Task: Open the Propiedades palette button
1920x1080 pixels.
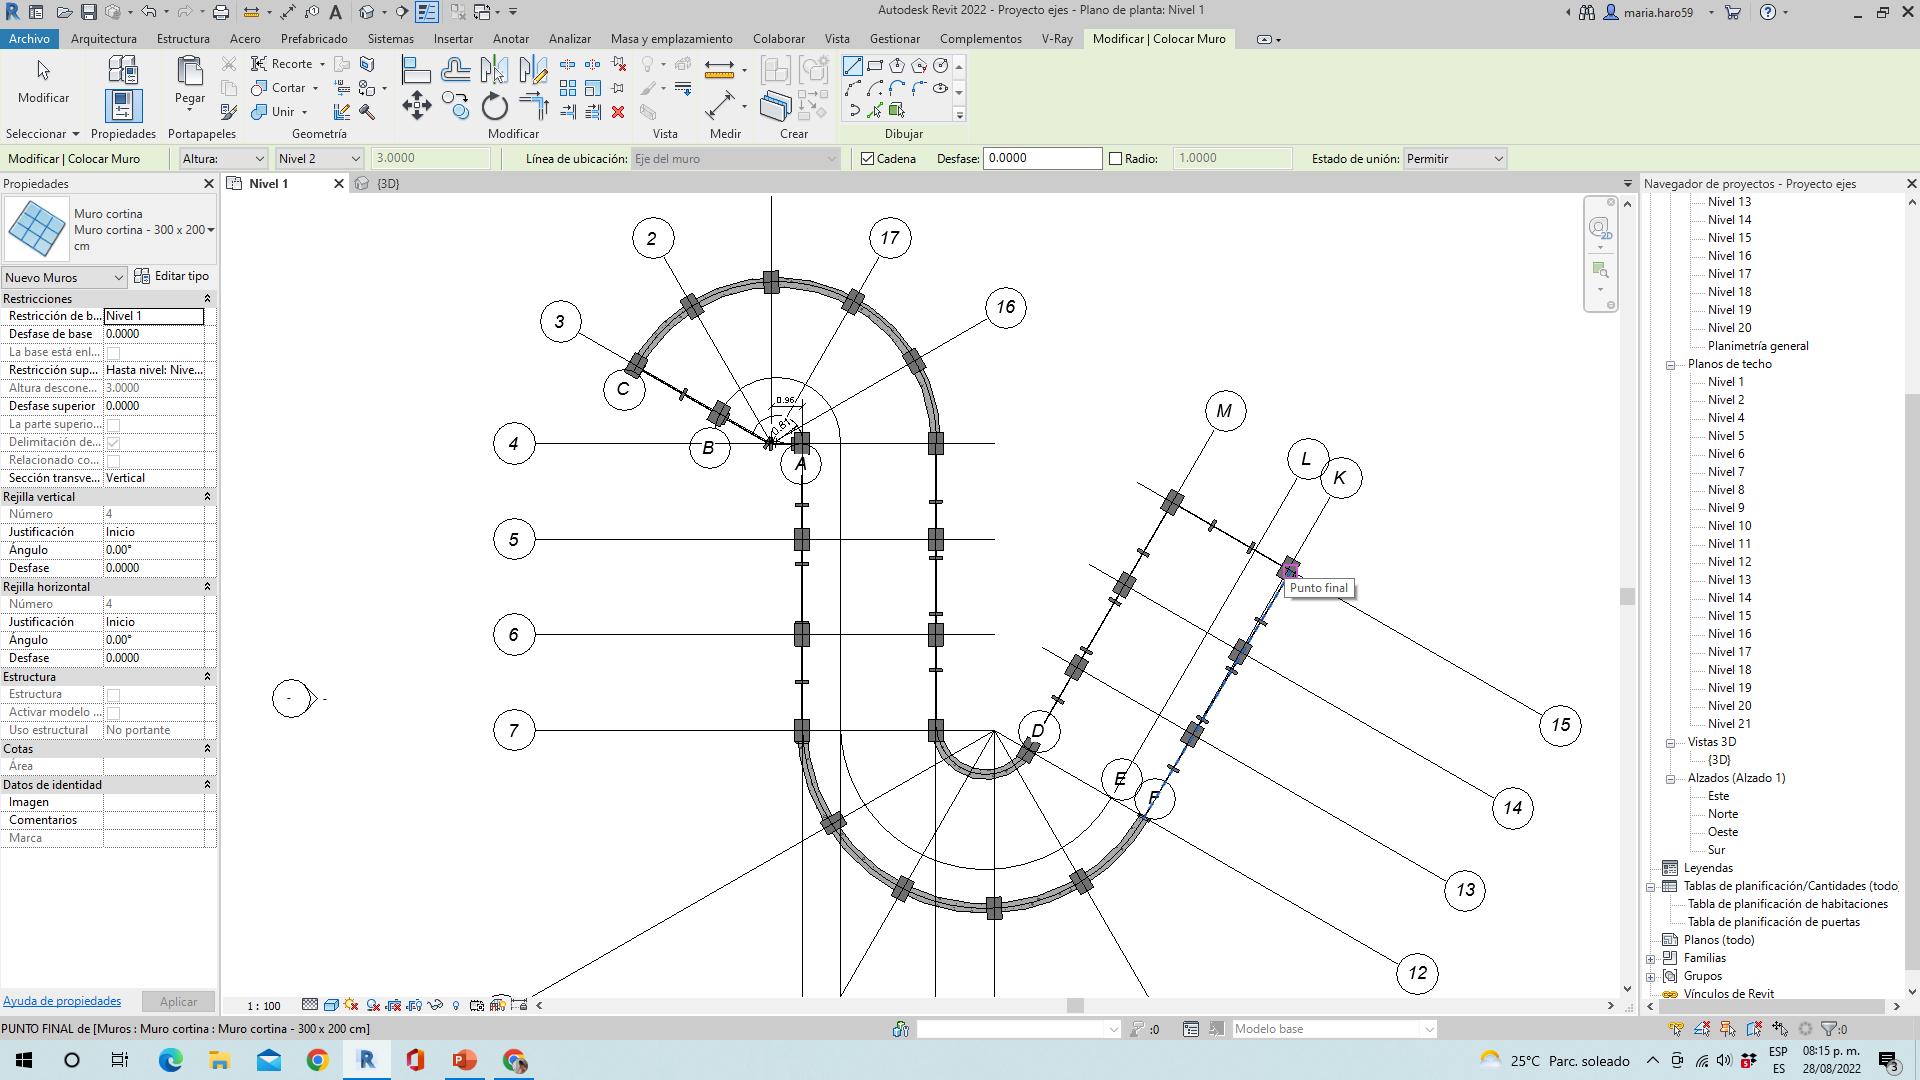Action: (123, 106)
